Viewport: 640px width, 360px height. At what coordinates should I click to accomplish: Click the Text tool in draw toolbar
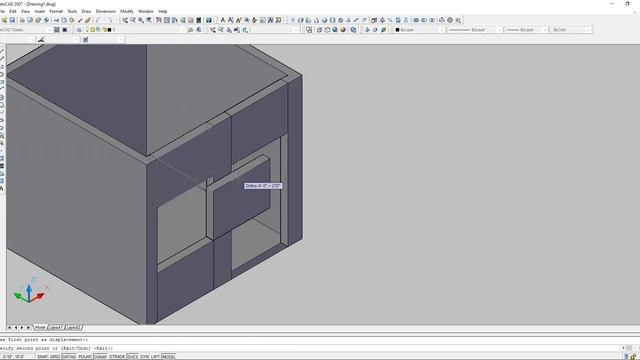(2, 189)
